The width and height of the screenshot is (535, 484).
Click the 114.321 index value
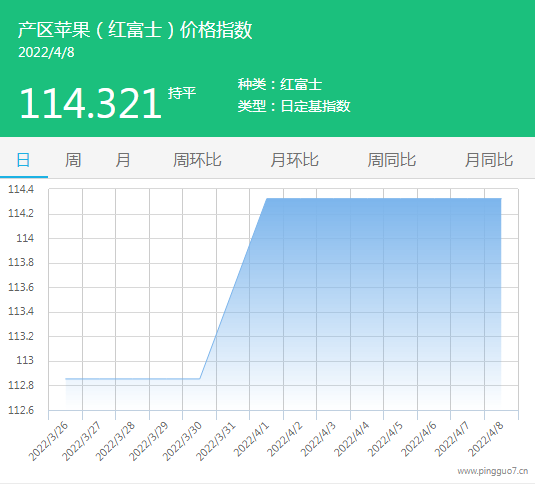click(90, 103)
